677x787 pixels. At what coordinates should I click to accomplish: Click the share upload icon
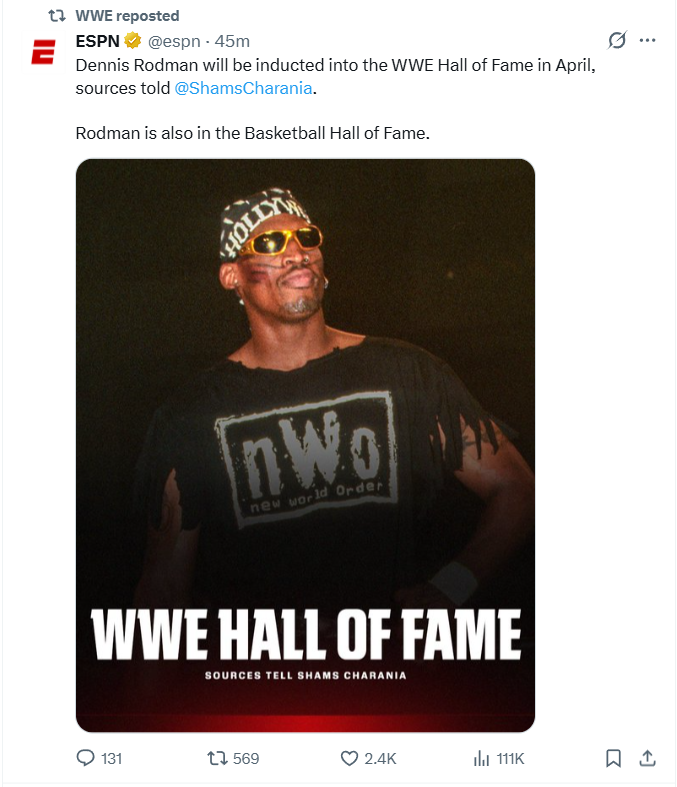point(647,758)
